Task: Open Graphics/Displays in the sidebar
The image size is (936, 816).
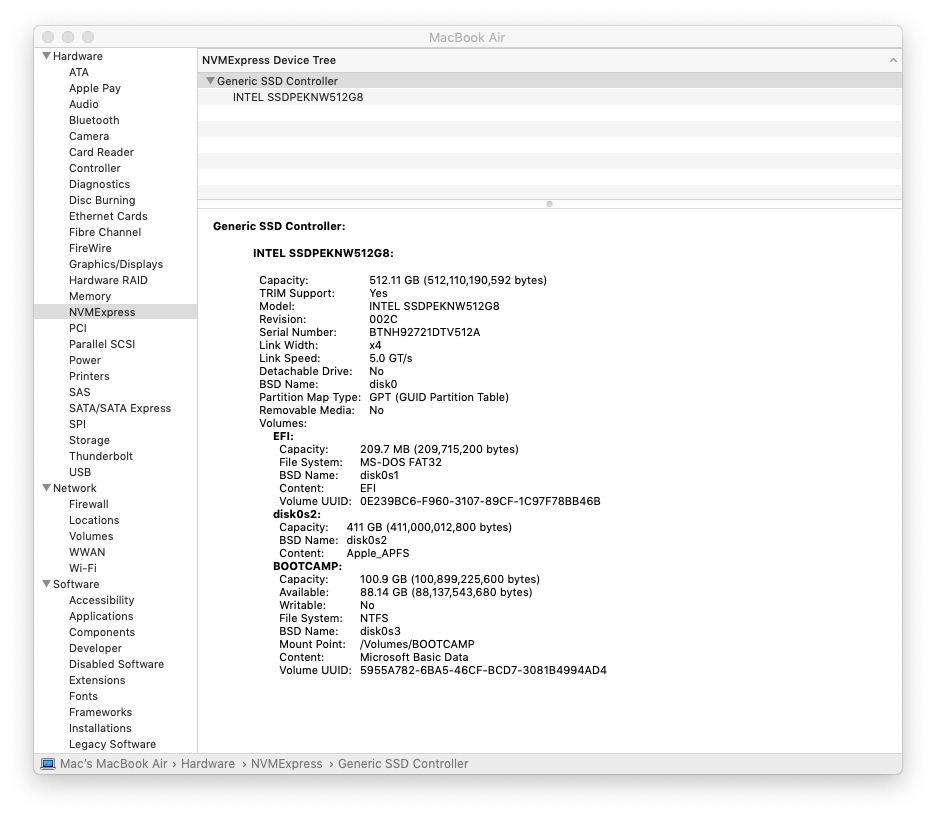Action: tap(116, 264)
